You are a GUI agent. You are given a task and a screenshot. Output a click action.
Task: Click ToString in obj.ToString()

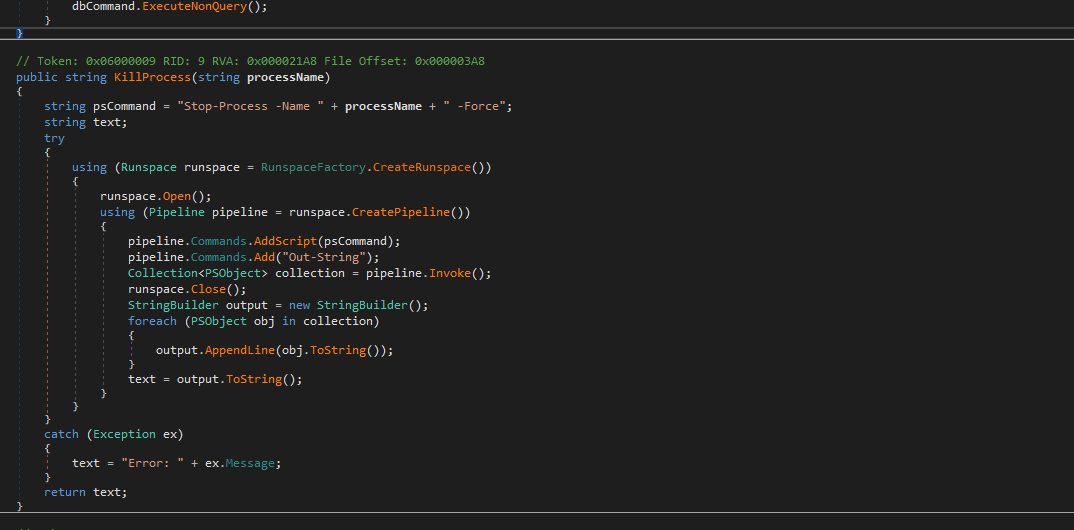pyautogui.click(x=338, y=350)
